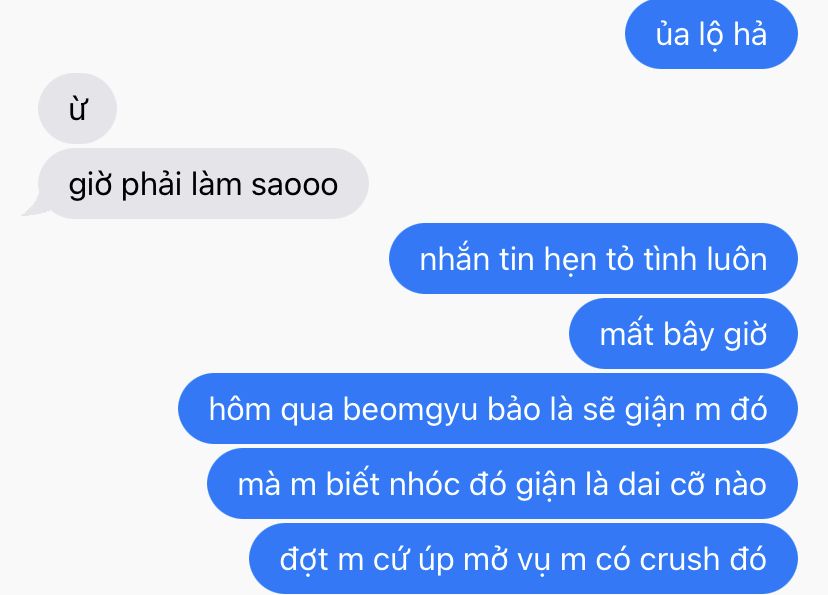This screenshot has height=595, width=828.
Task: Tap the word "nhóc" in the blue message
Action: (424, 484)
